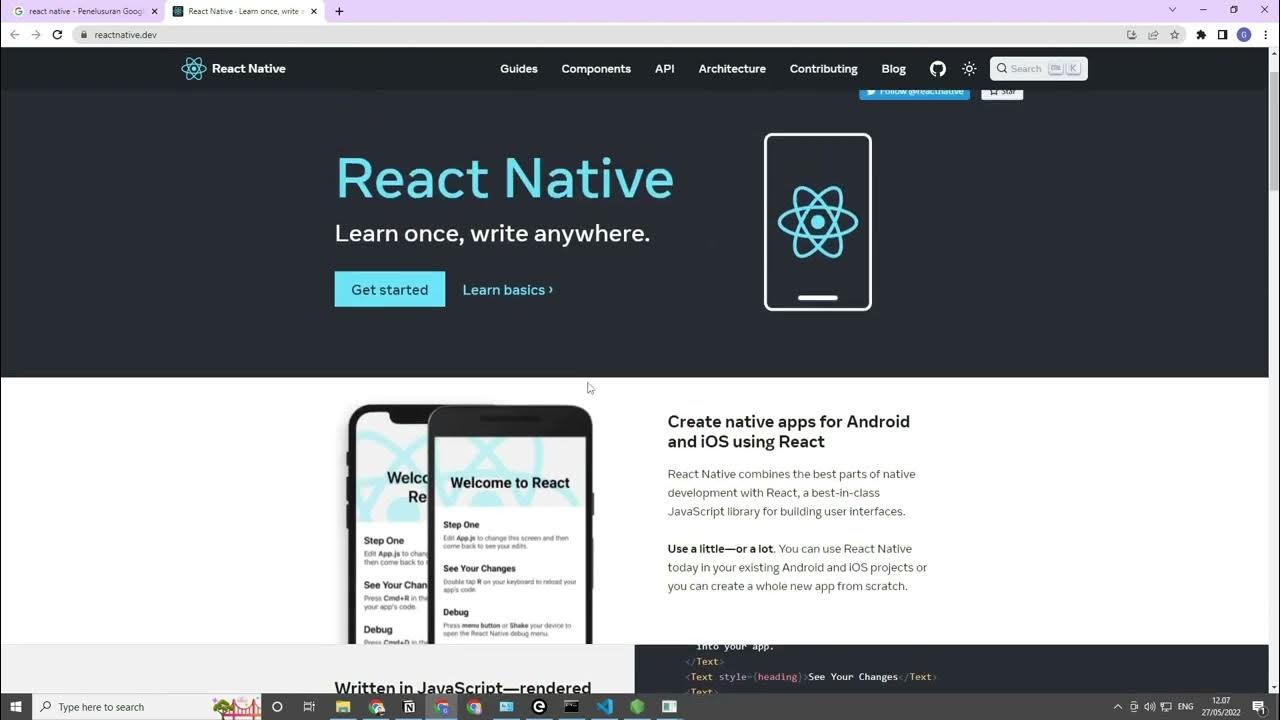Open the Contributing menu item

point(824,69)
